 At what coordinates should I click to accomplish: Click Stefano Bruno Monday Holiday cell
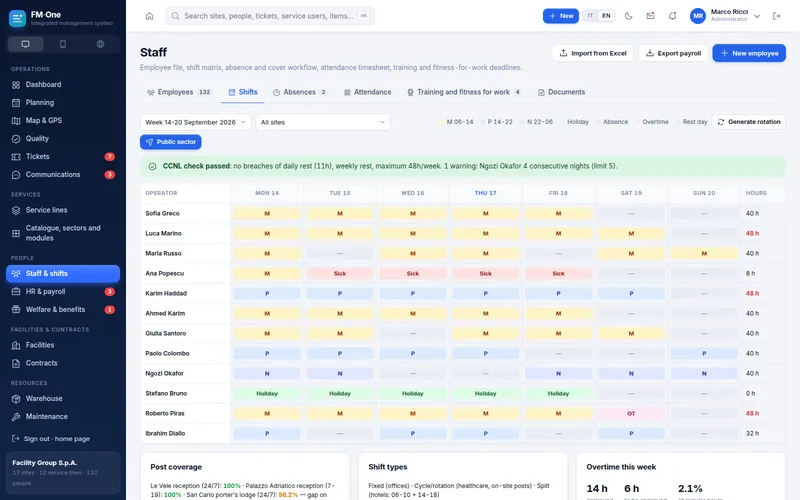pyautogui.click(x=267, y=393)
